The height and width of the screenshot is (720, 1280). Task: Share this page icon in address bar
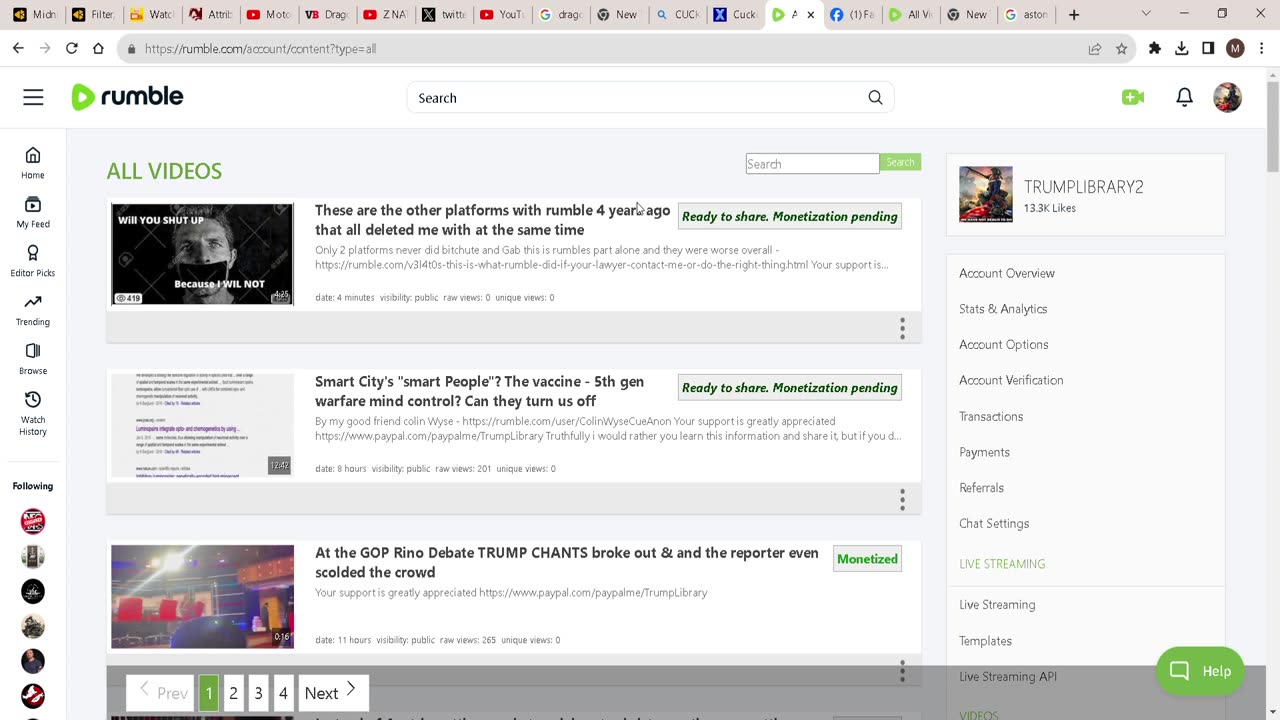(1095, 48)
